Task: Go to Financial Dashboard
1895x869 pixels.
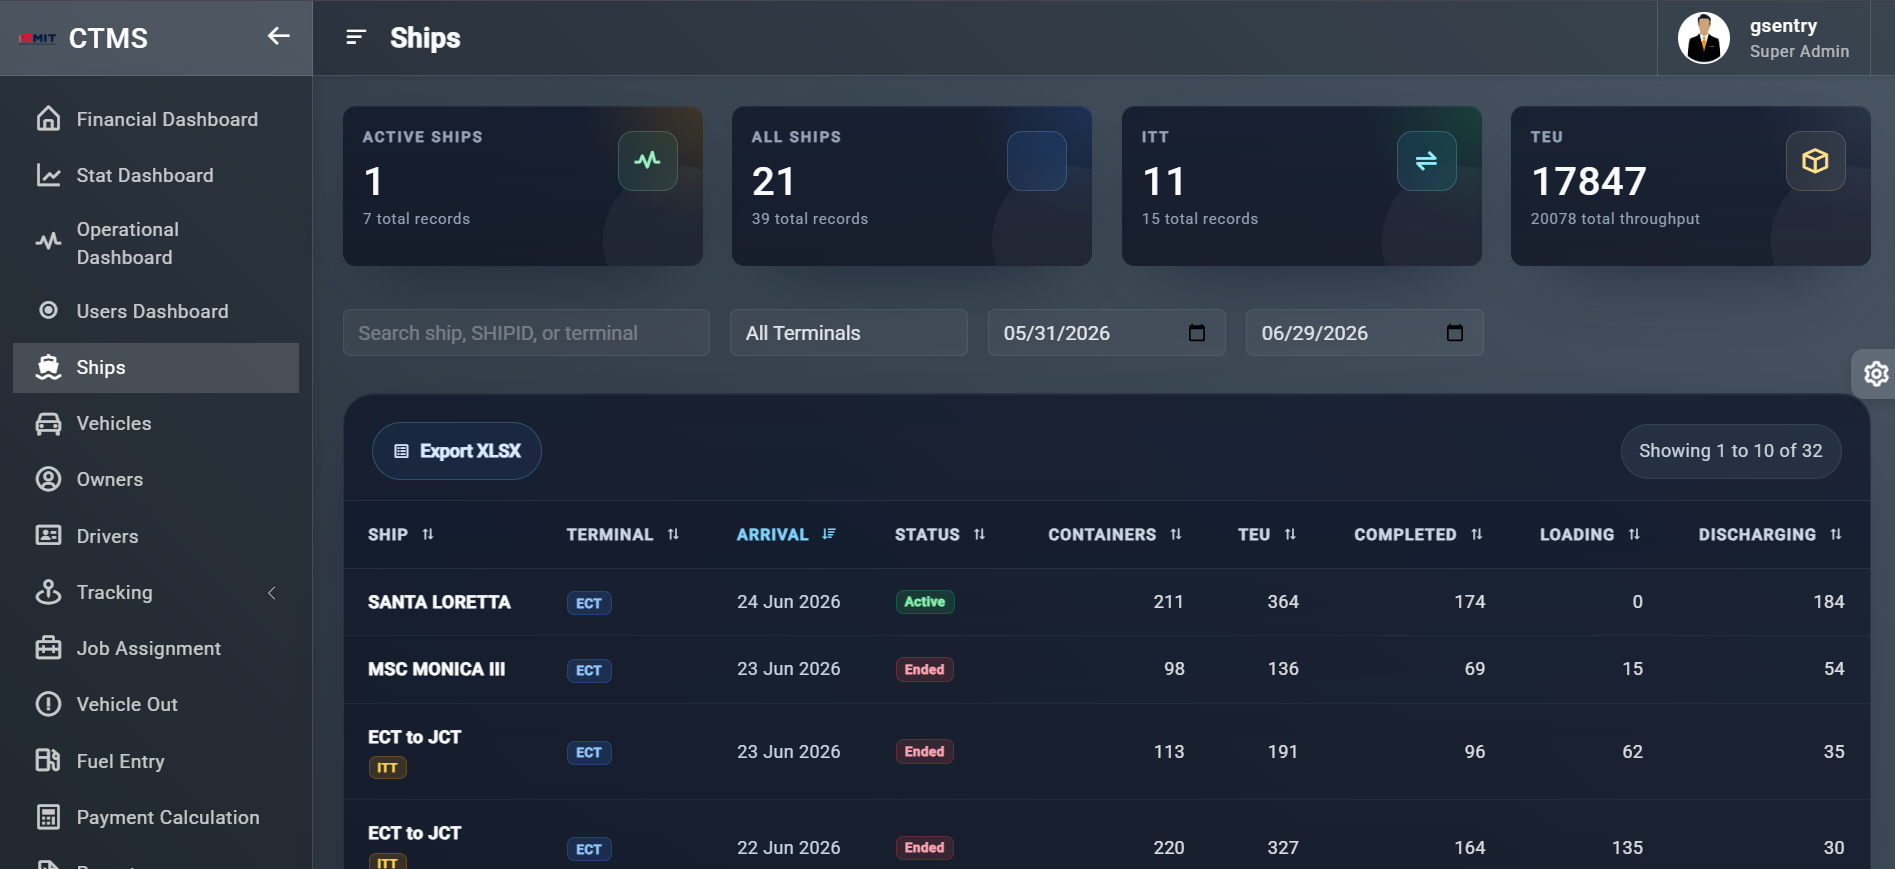Action: (156, 119)
